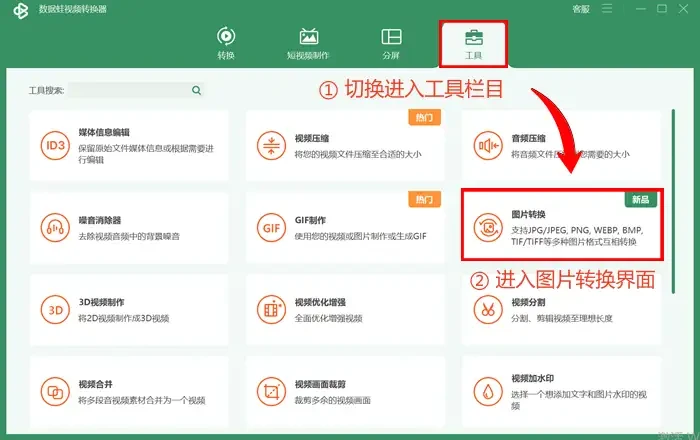The height and width of the screenshot is (440, 700).
Task: Click the 图片转换 image convert icon
Action: [x=488, y=228]
